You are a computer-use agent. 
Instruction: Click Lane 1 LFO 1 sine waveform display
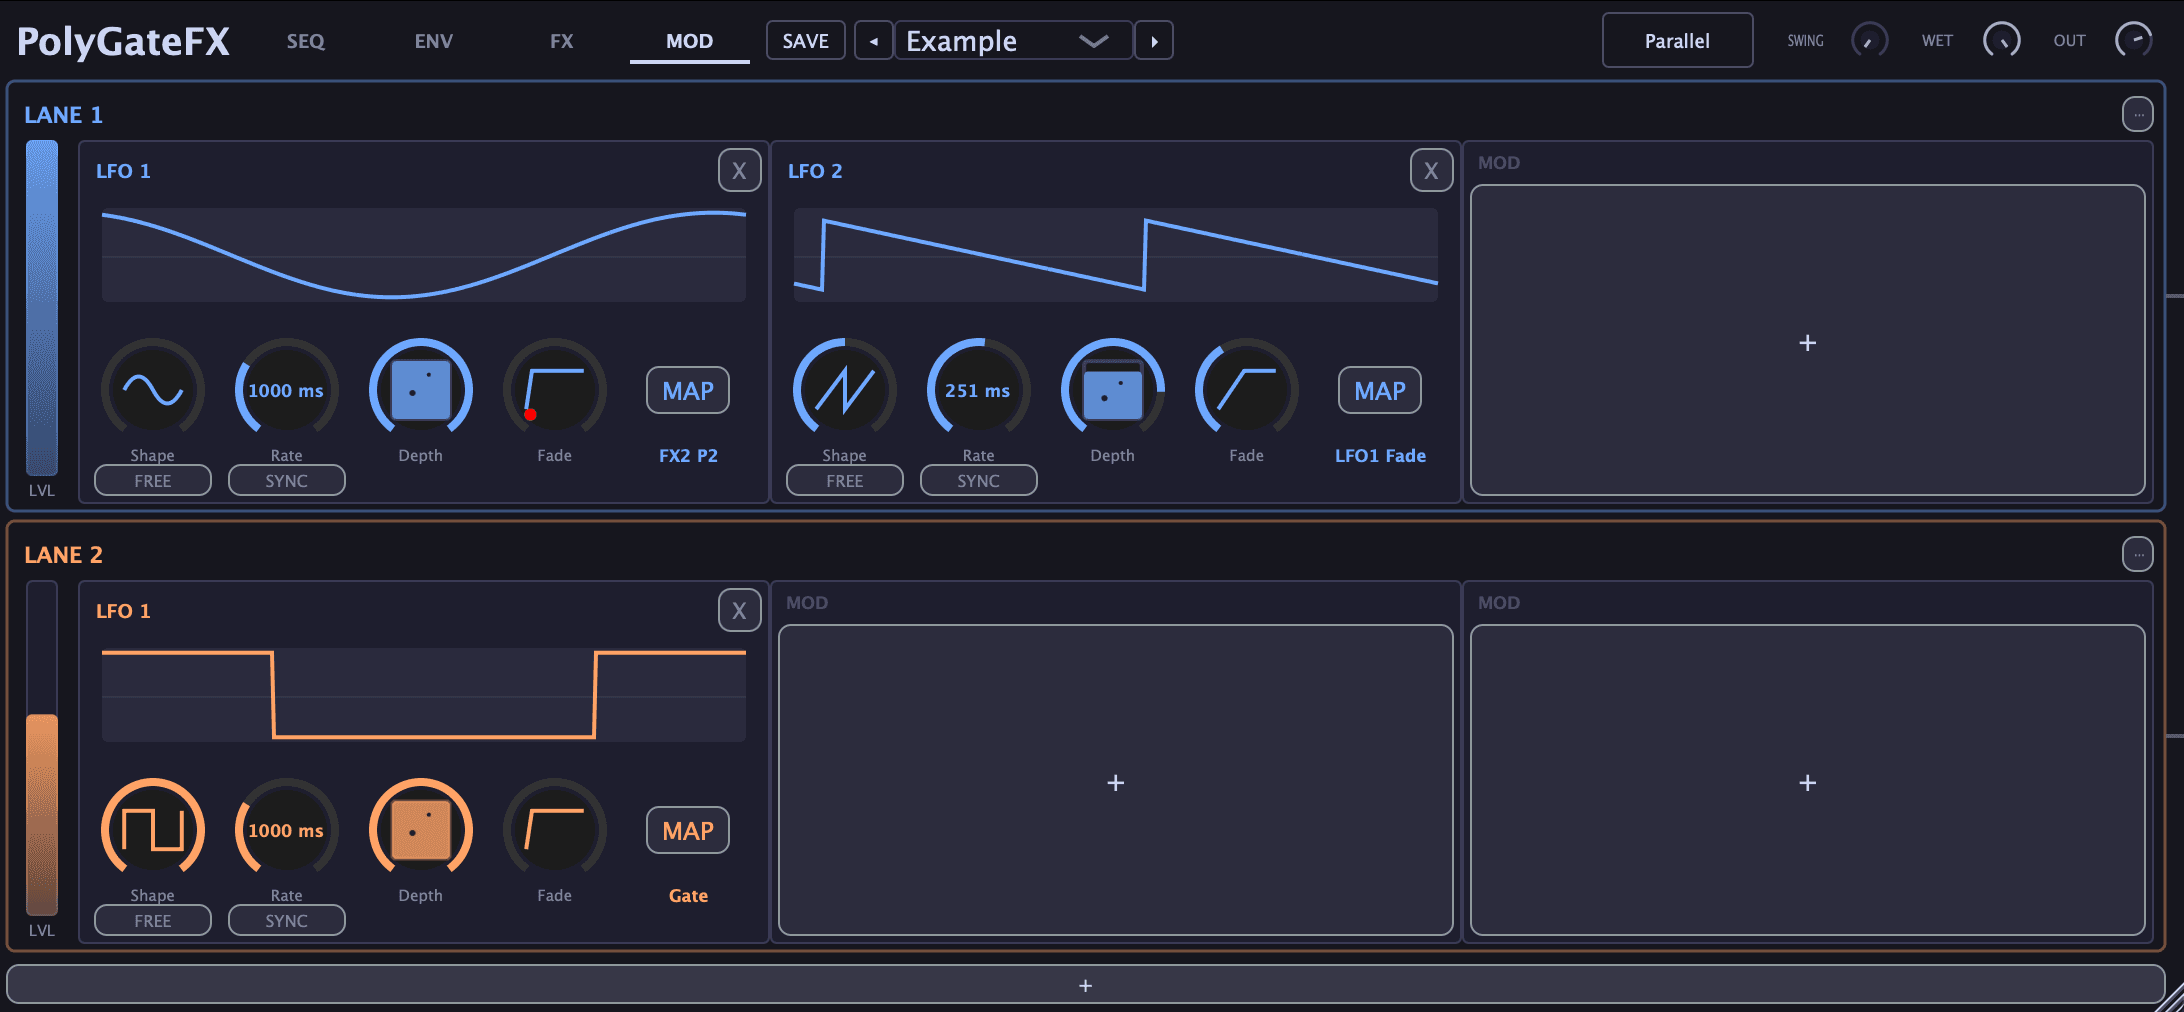pyautogui.click(x=424, y=255)
